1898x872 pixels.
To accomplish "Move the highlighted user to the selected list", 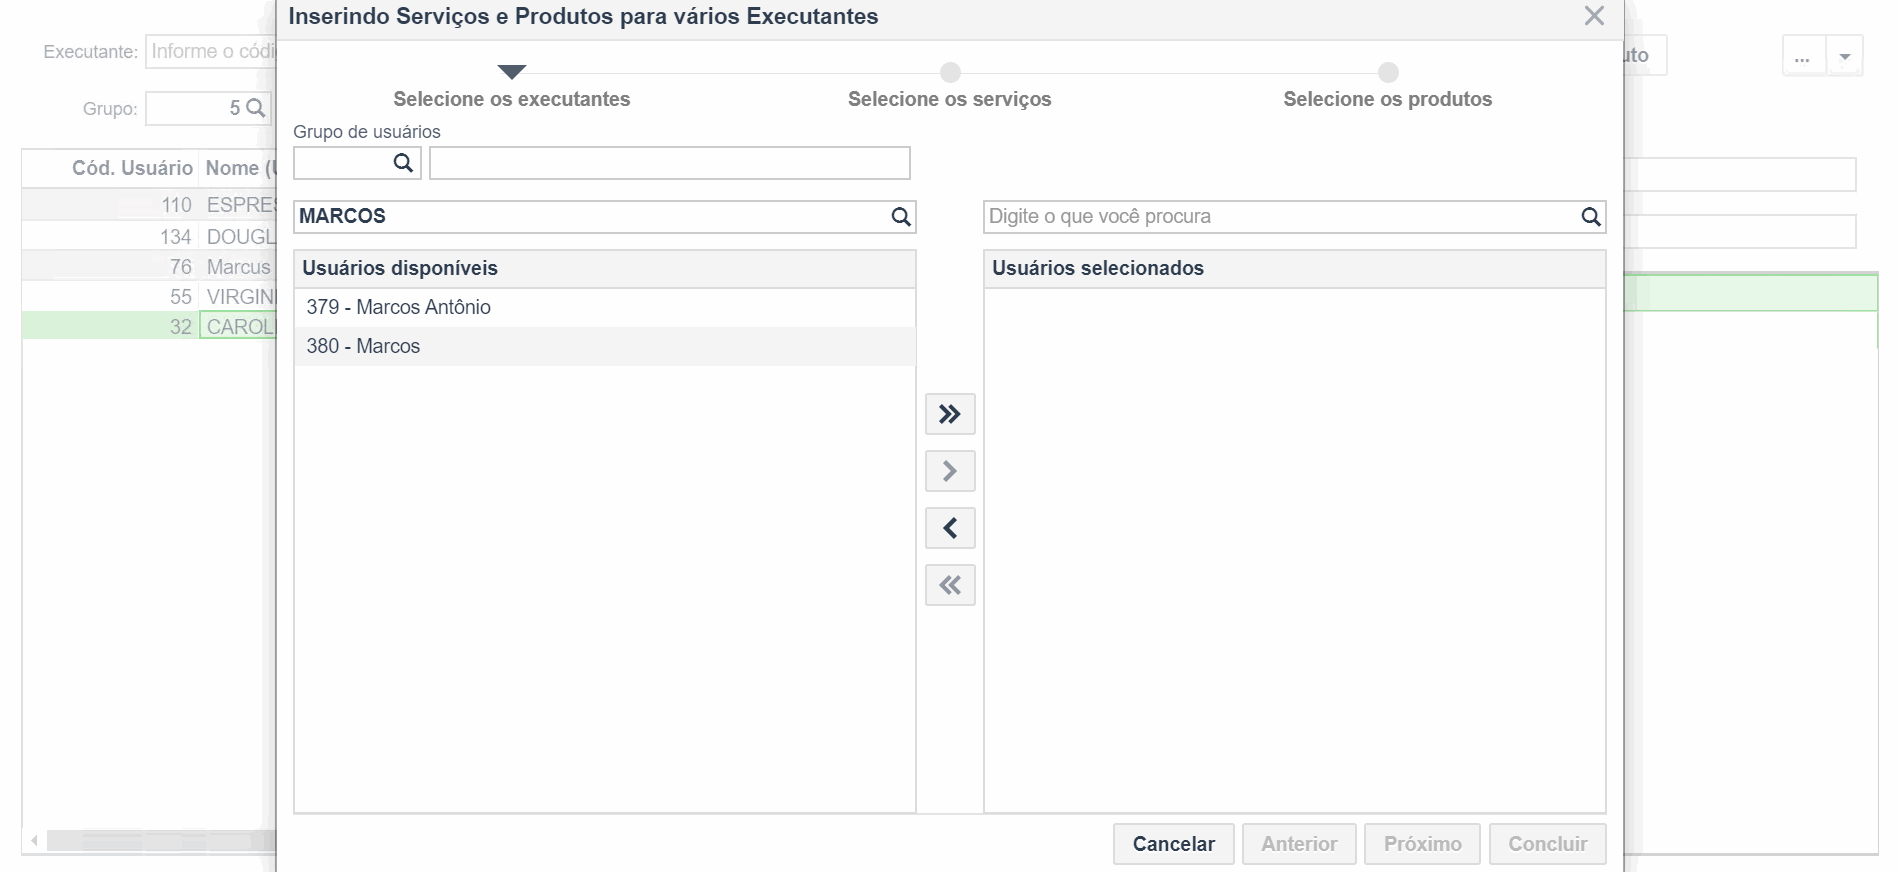I will coord(950,471).
